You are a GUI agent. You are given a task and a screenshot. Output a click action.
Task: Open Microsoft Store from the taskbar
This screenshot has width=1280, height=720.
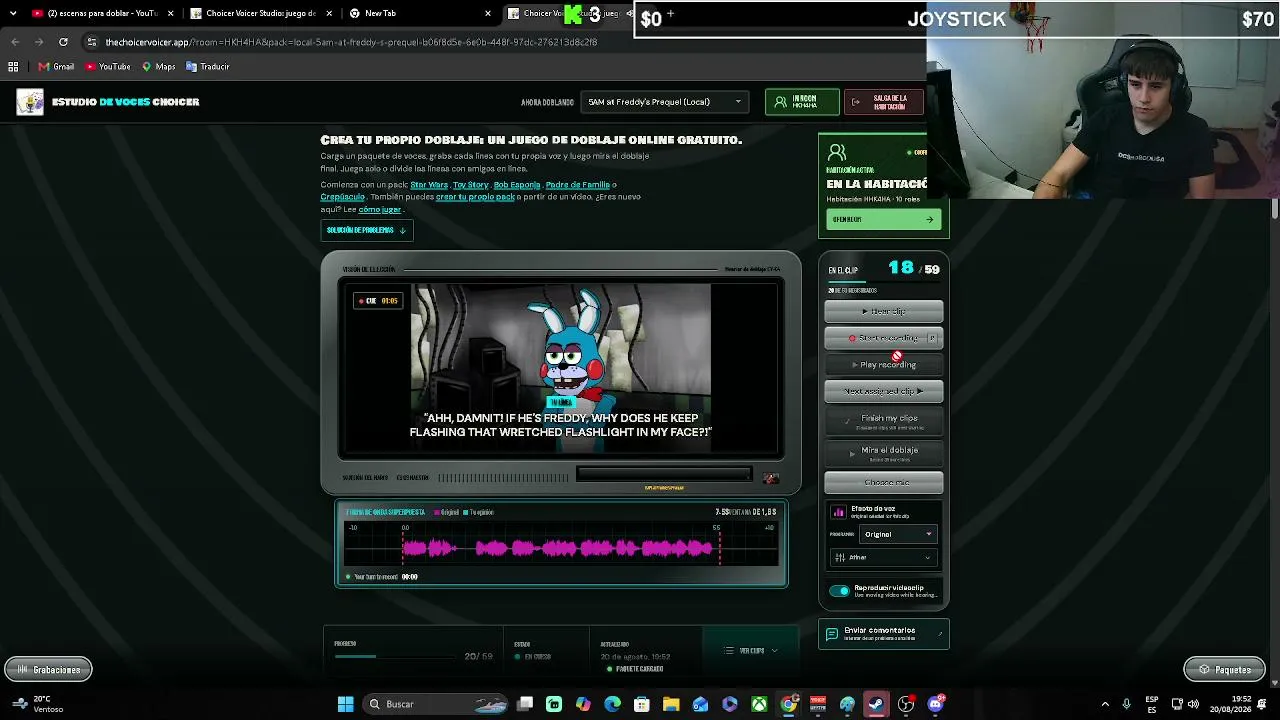pos(642,704)
